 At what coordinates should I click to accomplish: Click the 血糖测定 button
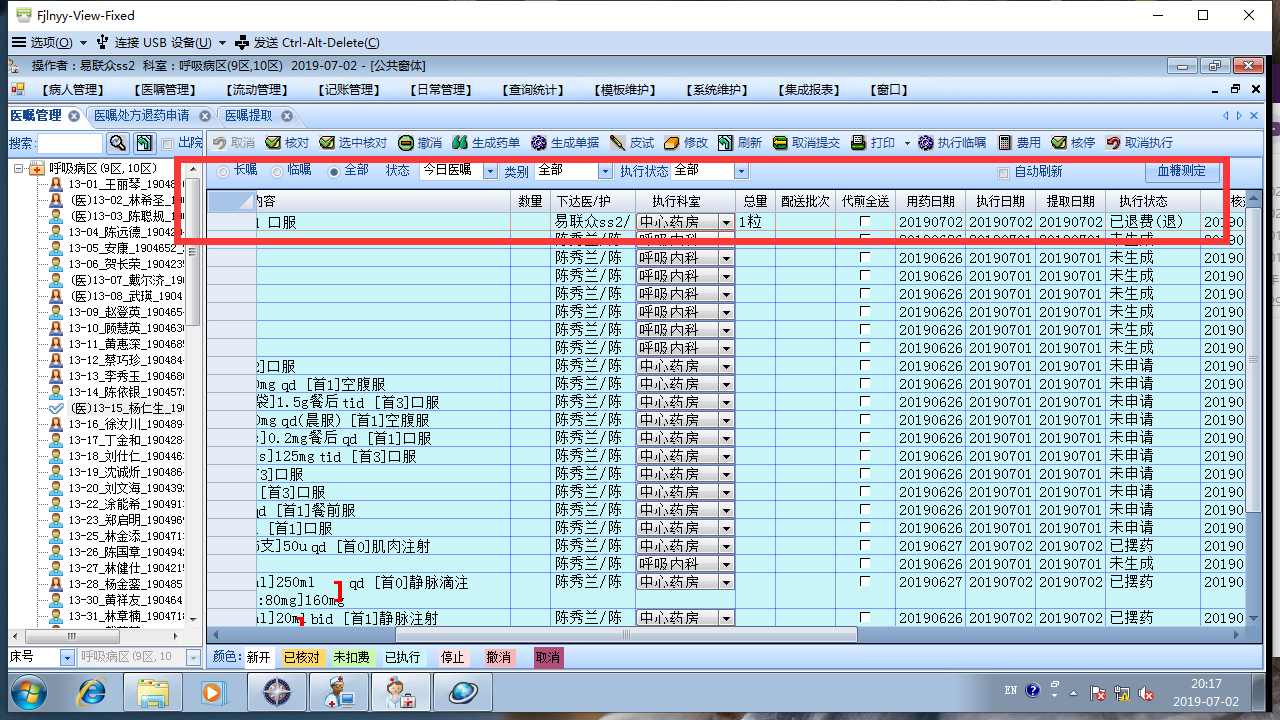[1182, 171]
